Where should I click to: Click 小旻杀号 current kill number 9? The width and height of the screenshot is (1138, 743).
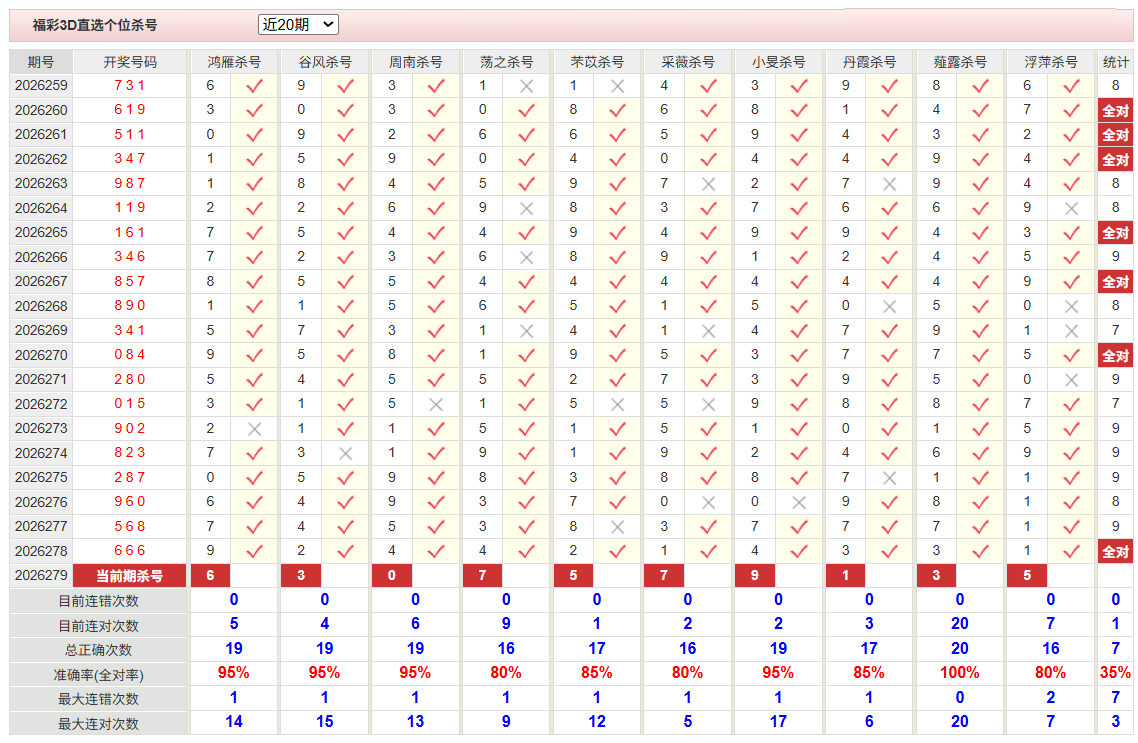(755, 576)
